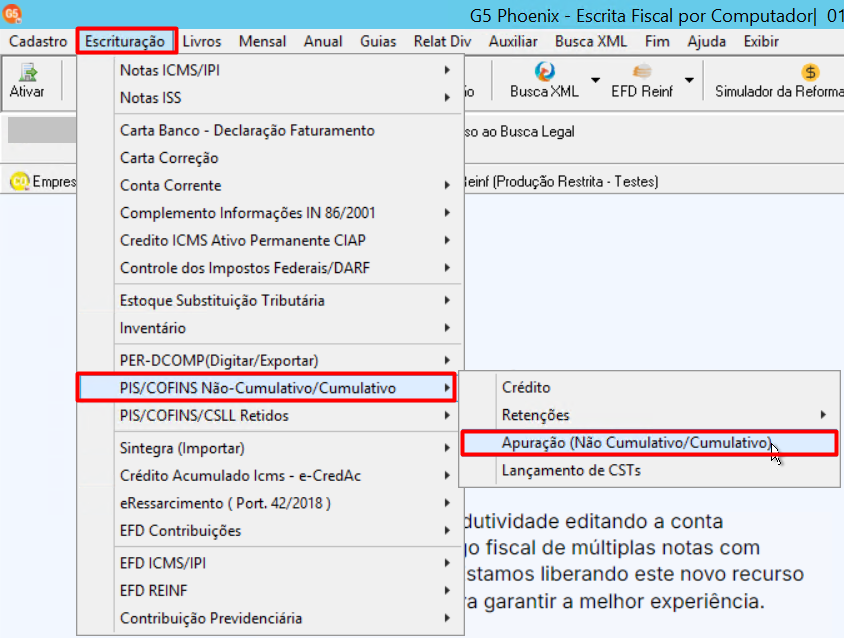Click the Reinf (Produção Restrita - Testes) tab
The height and width of the screenshot is (638, 844).
[x=561, y=181]
